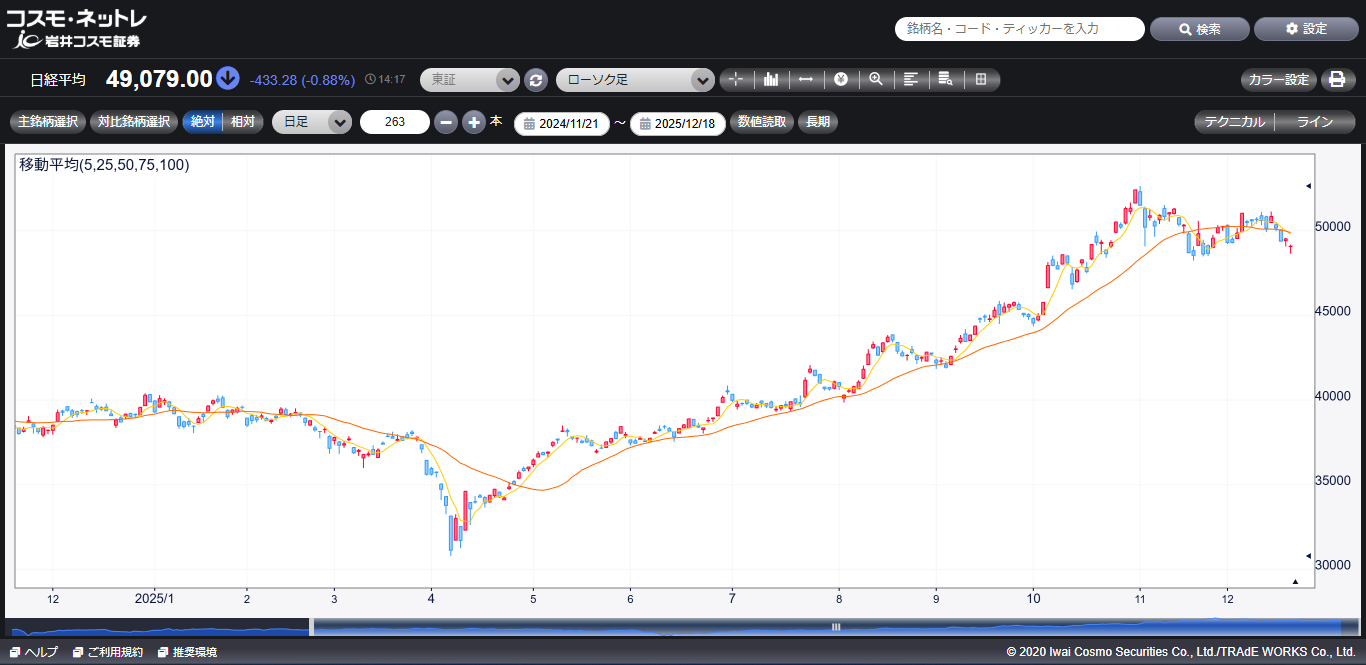Refresh the chart using the reload icon

point(536,80)
